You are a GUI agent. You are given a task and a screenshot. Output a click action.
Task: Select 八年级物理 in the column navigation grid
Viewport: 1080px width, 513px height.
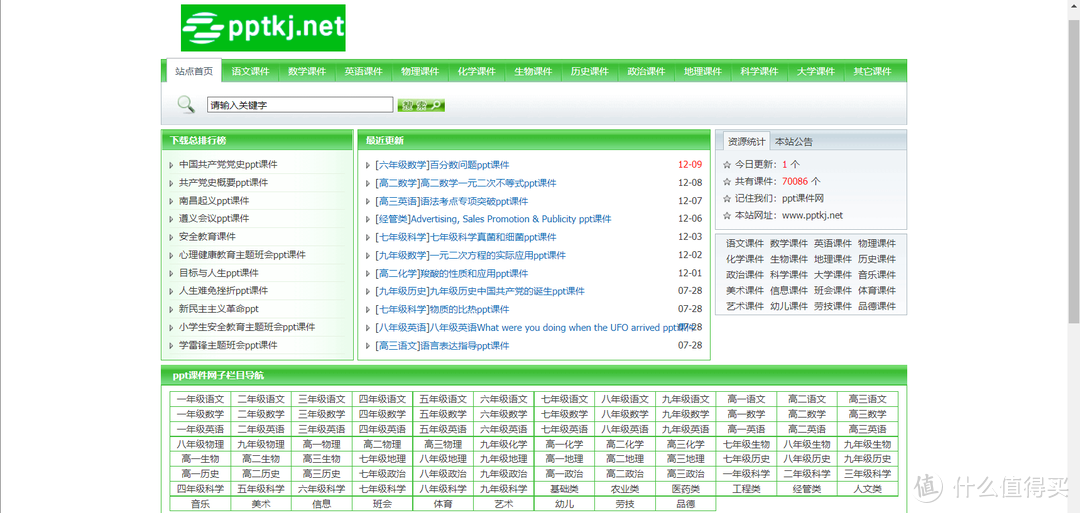(x=200, y=444)
